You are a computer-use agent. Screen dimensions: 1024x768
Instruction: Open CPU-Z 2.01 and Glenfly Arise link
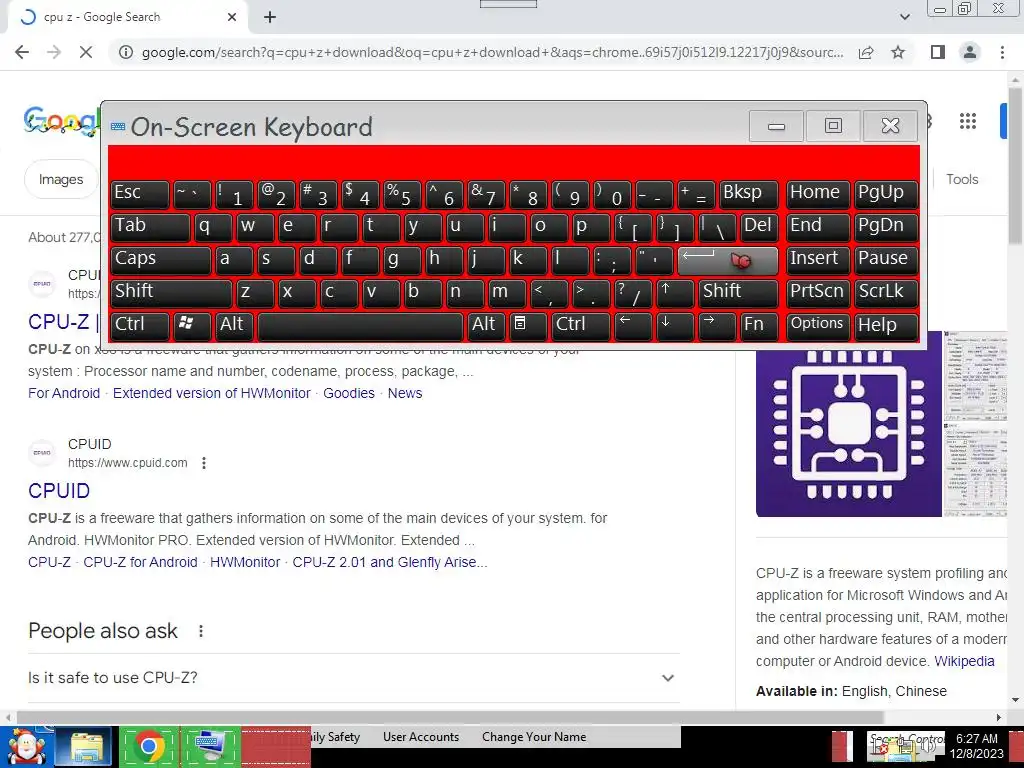click(390, 562)
